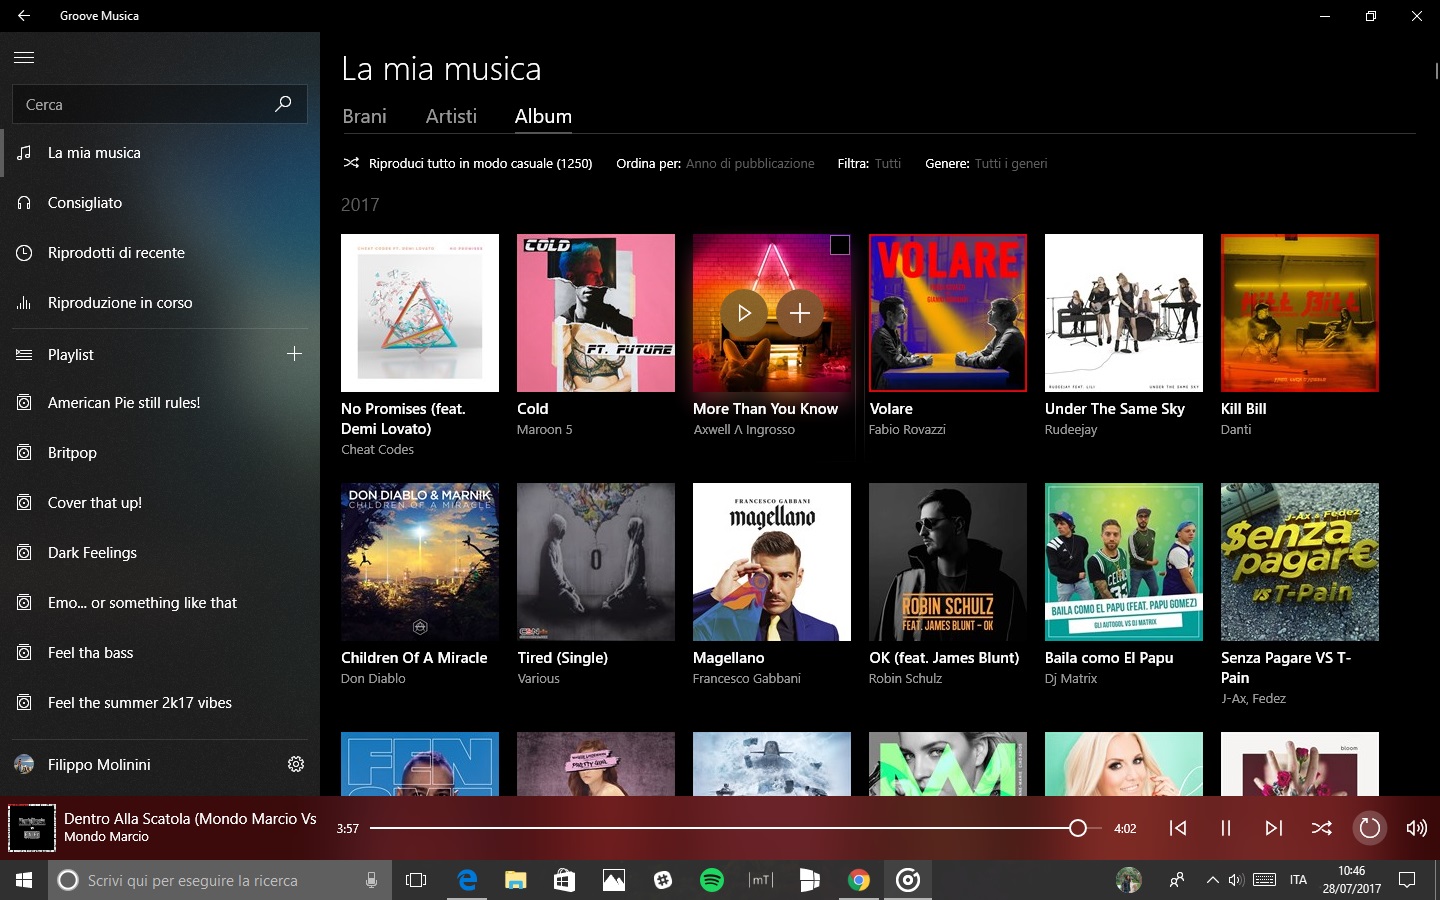Open Tired (Single) album cover

pos(596,562)
